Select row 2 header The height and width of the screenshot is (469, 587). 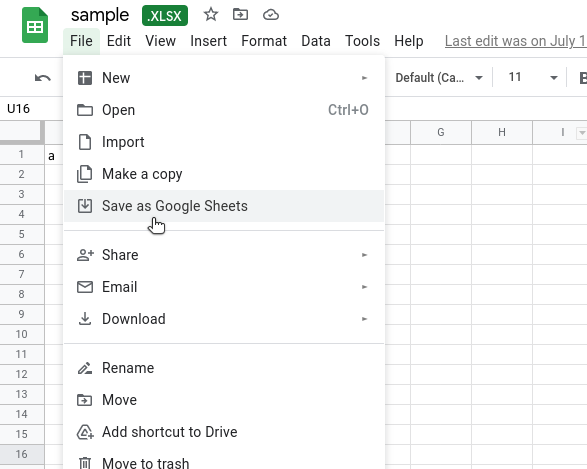click(22, 174)
